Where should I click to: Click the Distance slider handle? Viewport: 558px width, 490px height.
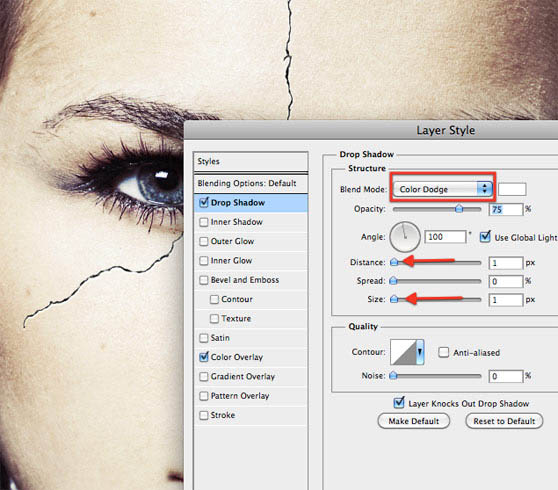tap(394, 262)
